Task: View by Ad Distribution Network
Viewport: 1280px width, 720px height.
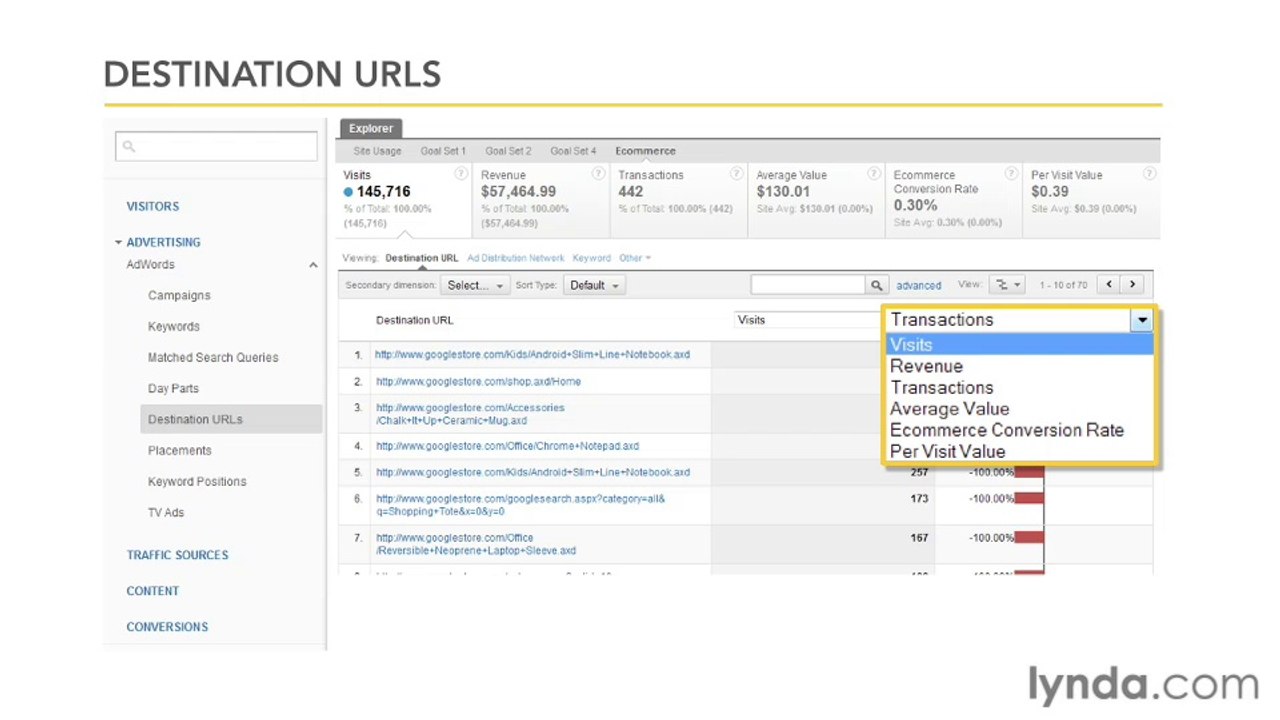Action: click(x=515, y=258)
